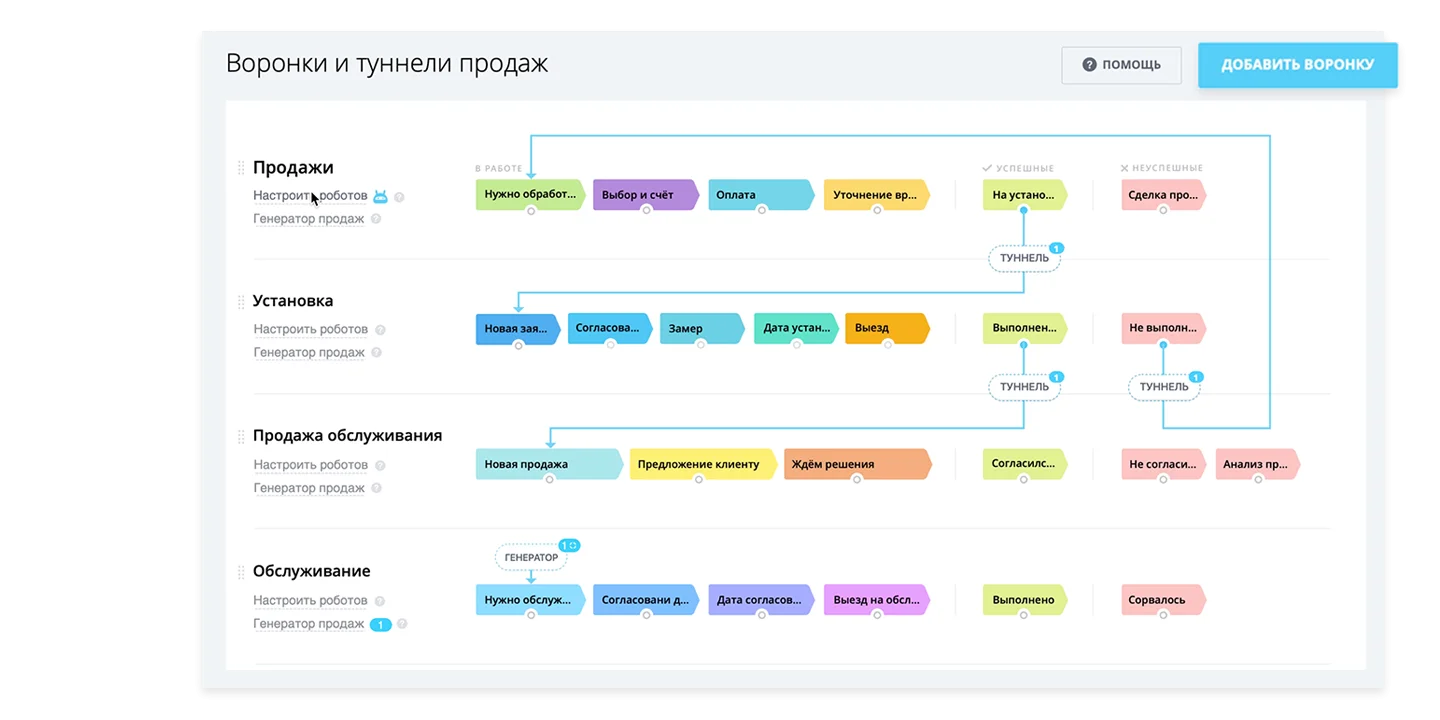Select the Оплата stage
Image resolution: width=1440 pixels, height=720 pixels.
(x=762, y=195)
